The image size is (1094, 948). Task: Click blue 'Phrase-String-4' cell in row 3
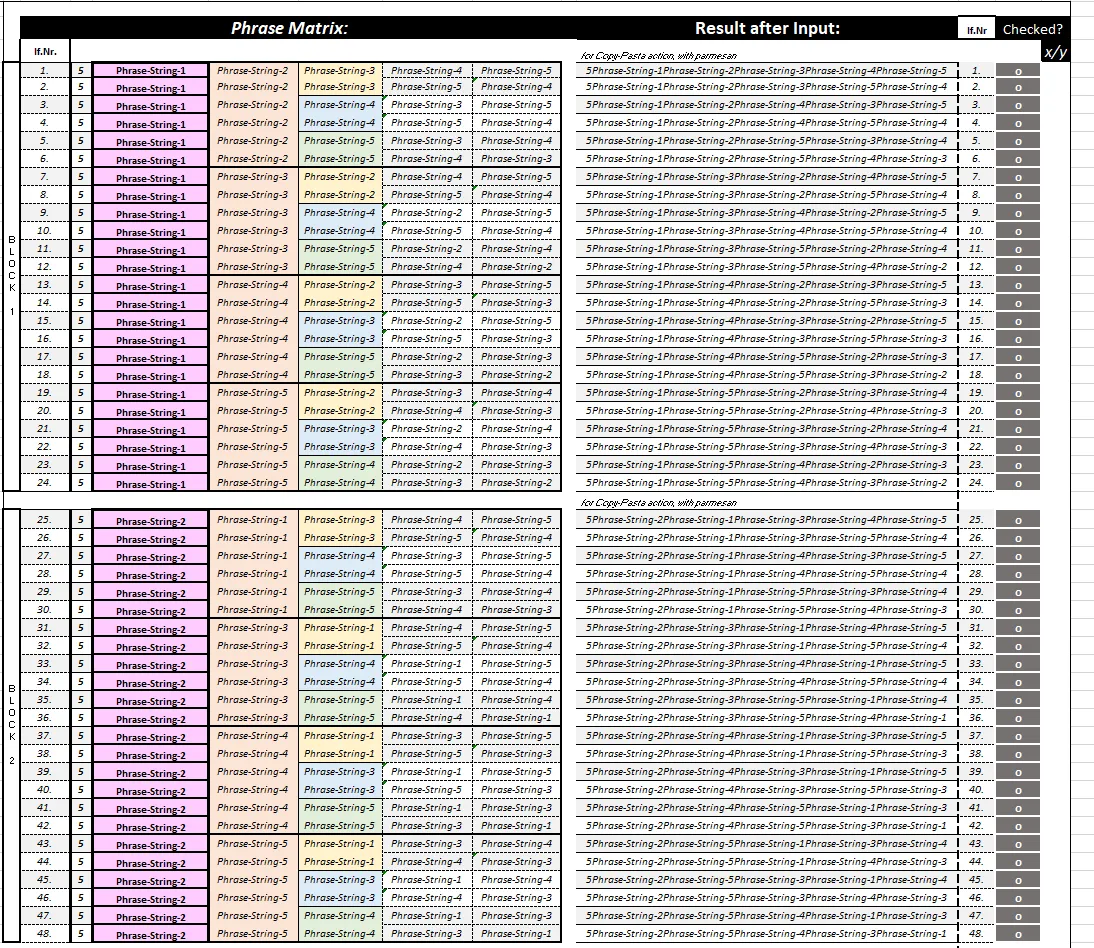point(340,105)
